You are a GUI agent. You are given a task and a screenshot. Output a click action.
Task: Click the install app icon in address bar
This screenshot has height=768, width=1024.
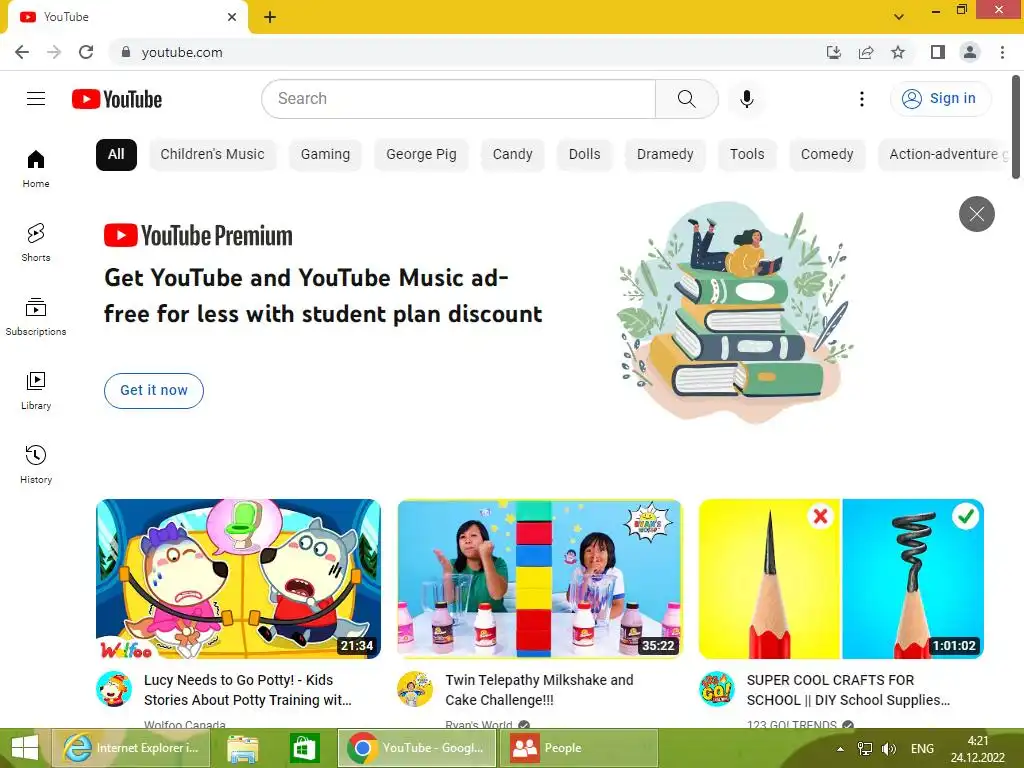pyautogui.click(x=833, y=52)
